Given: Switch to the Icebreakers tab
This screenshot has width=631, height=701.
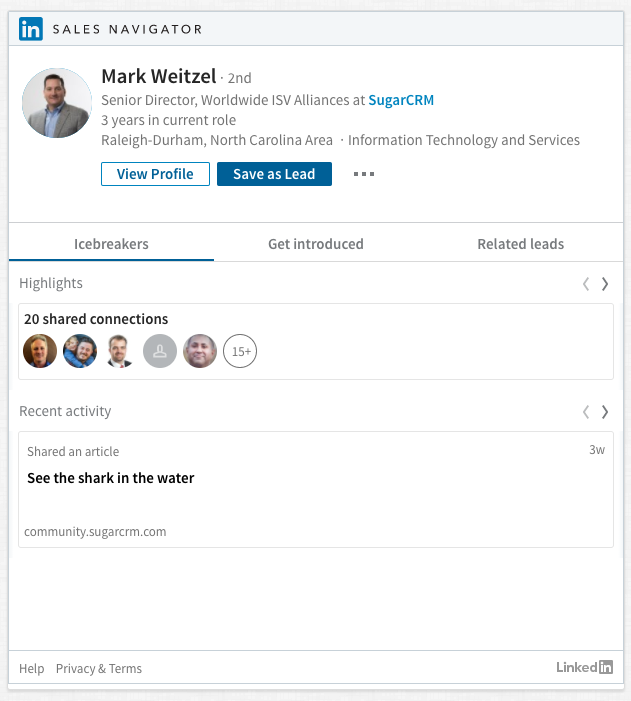Looking at the screenshot, I should pyautogui.click(x=111, y=244).
